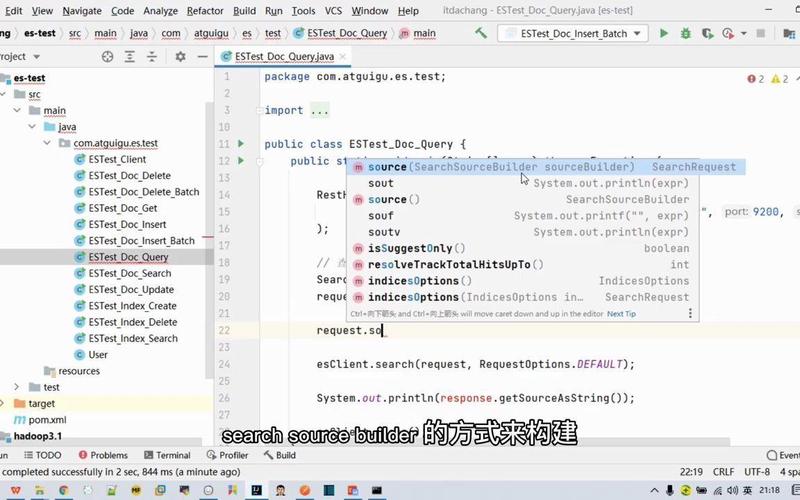This screenshot has height=500, width=800.
Task: Expand the test folder node
Action: (17, 387)
